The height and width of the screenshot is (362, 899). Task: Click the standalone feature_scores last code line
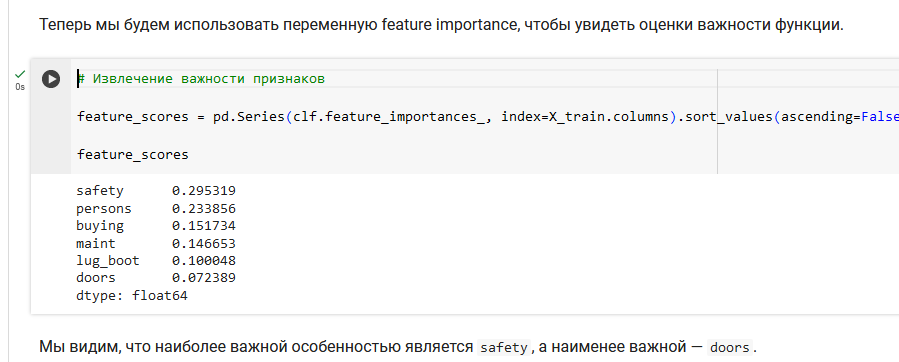pyautogui.click(x=132, y=155)
